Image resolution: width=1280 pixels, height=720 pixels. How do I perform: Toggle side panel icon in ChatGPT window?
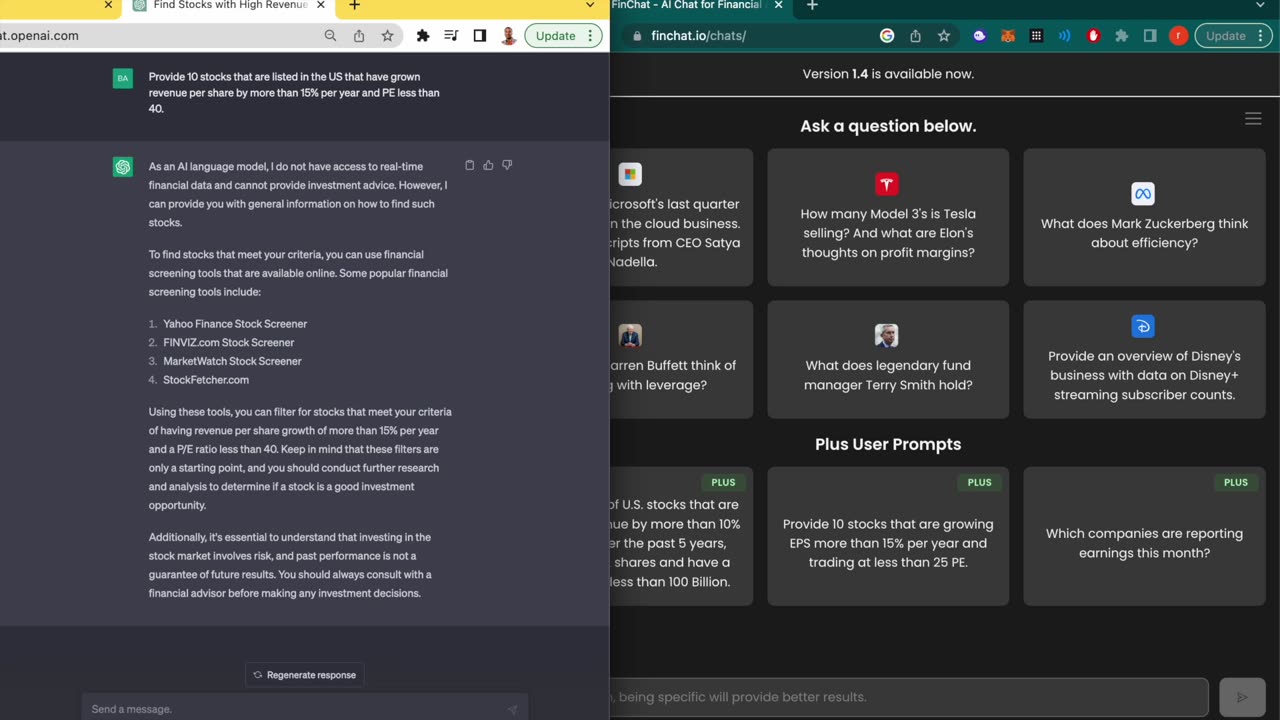(480, 36)
